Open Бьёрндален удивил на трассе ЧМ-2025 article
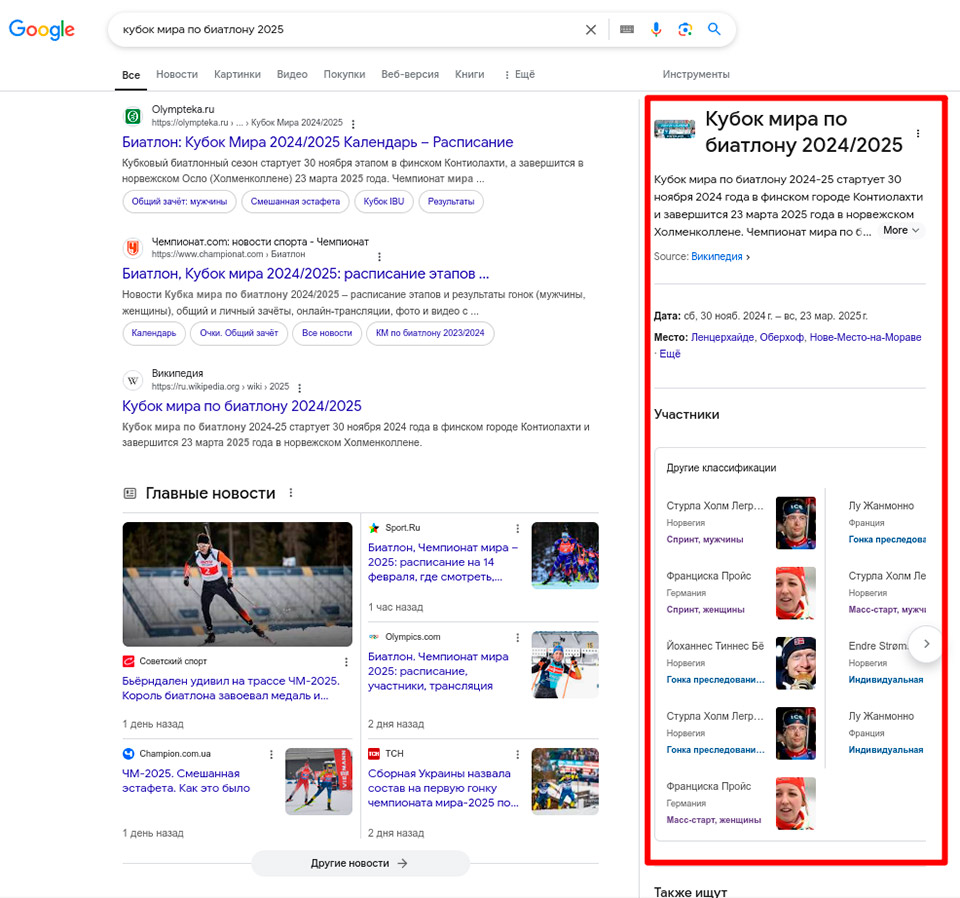The height and width of the screenshot is (898, 960). 230,688
